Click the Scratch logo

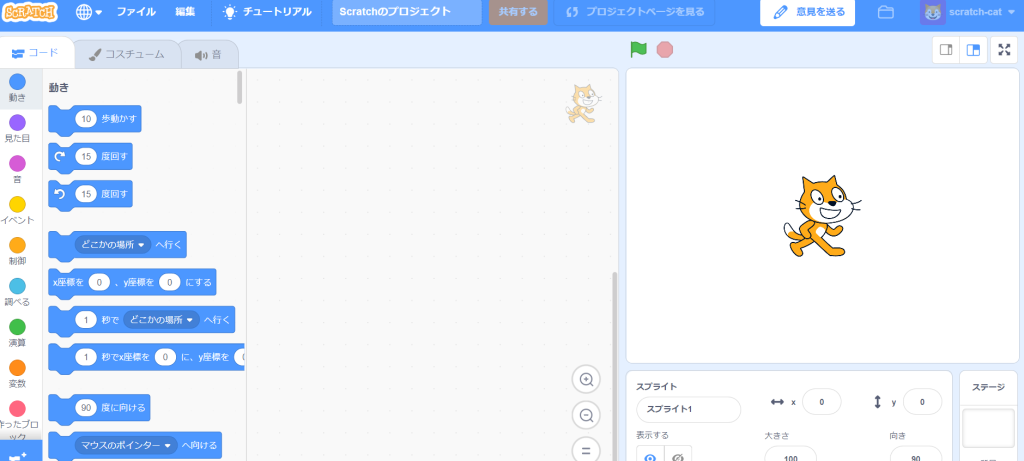click(x=30, y=12)
